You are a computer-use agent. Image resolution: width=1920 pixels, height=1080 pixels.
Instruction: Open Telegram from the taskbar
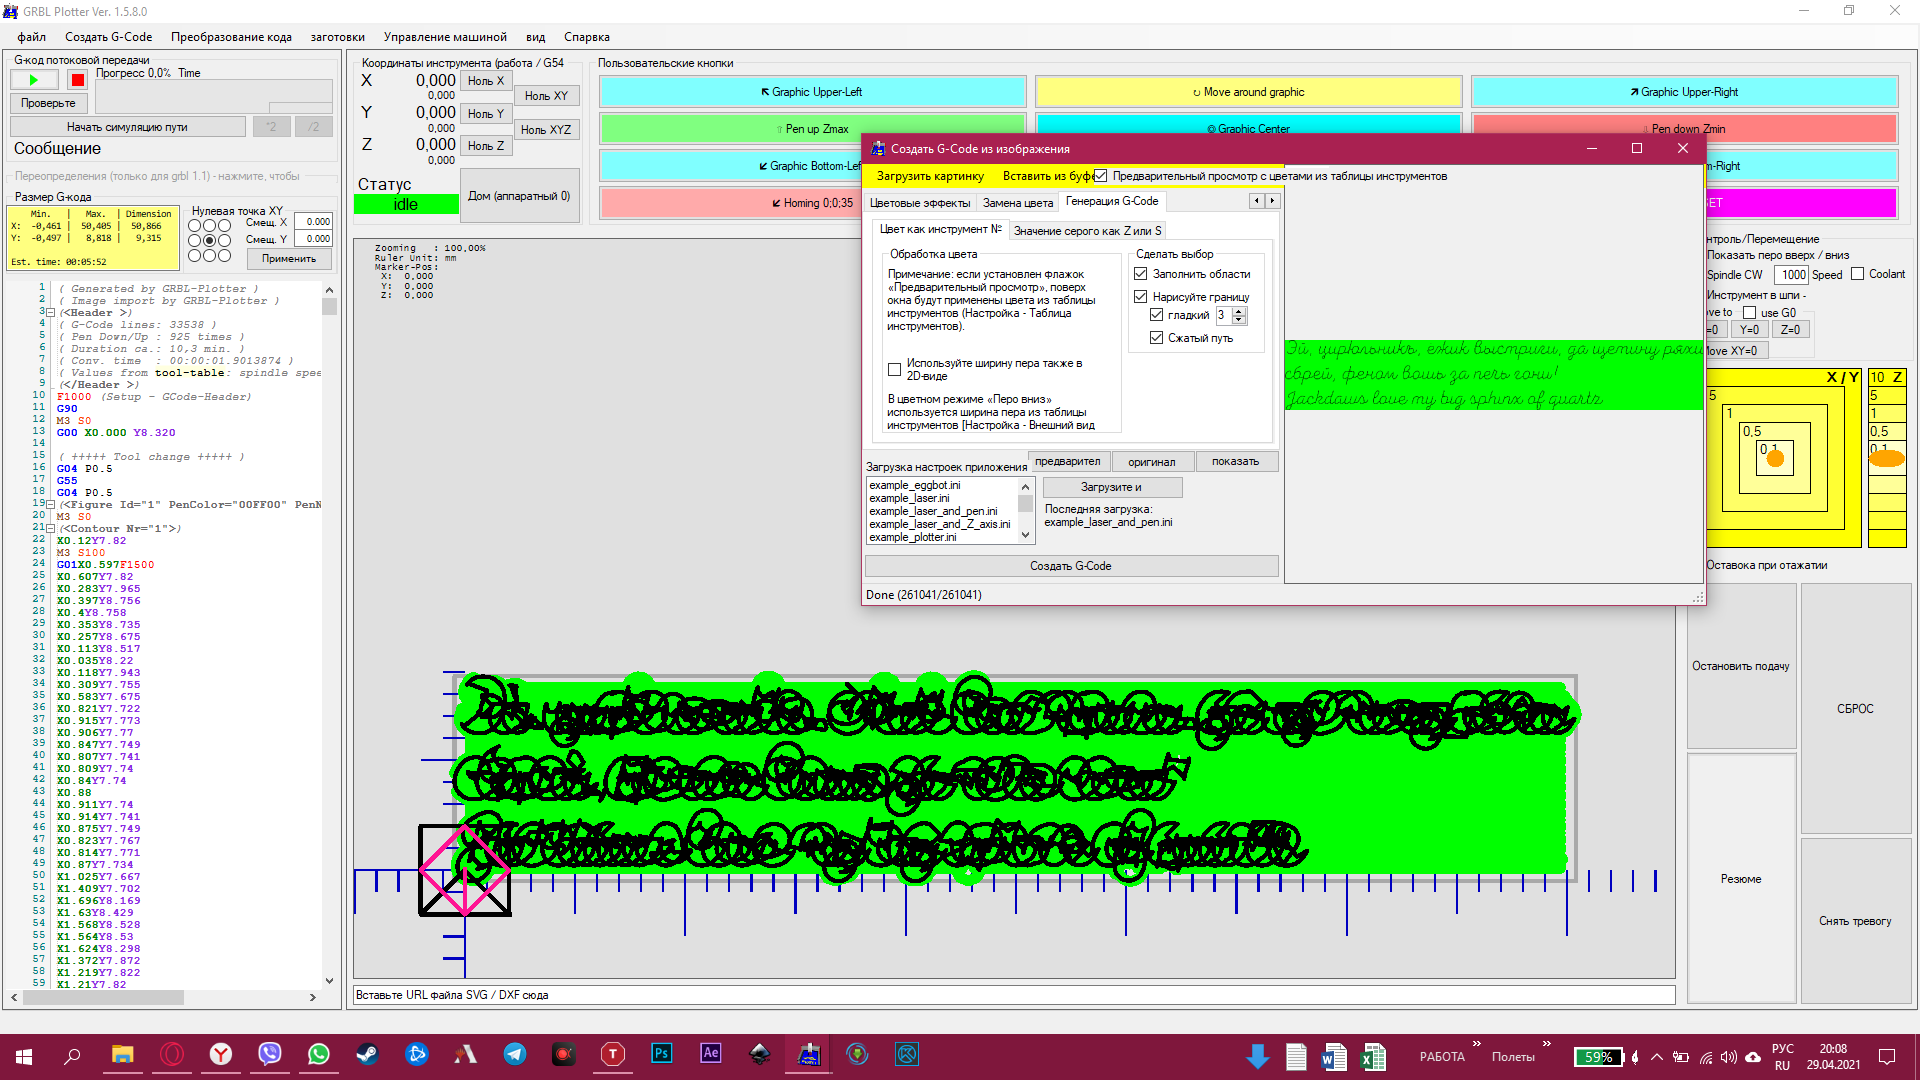[x=514, y=1054]
